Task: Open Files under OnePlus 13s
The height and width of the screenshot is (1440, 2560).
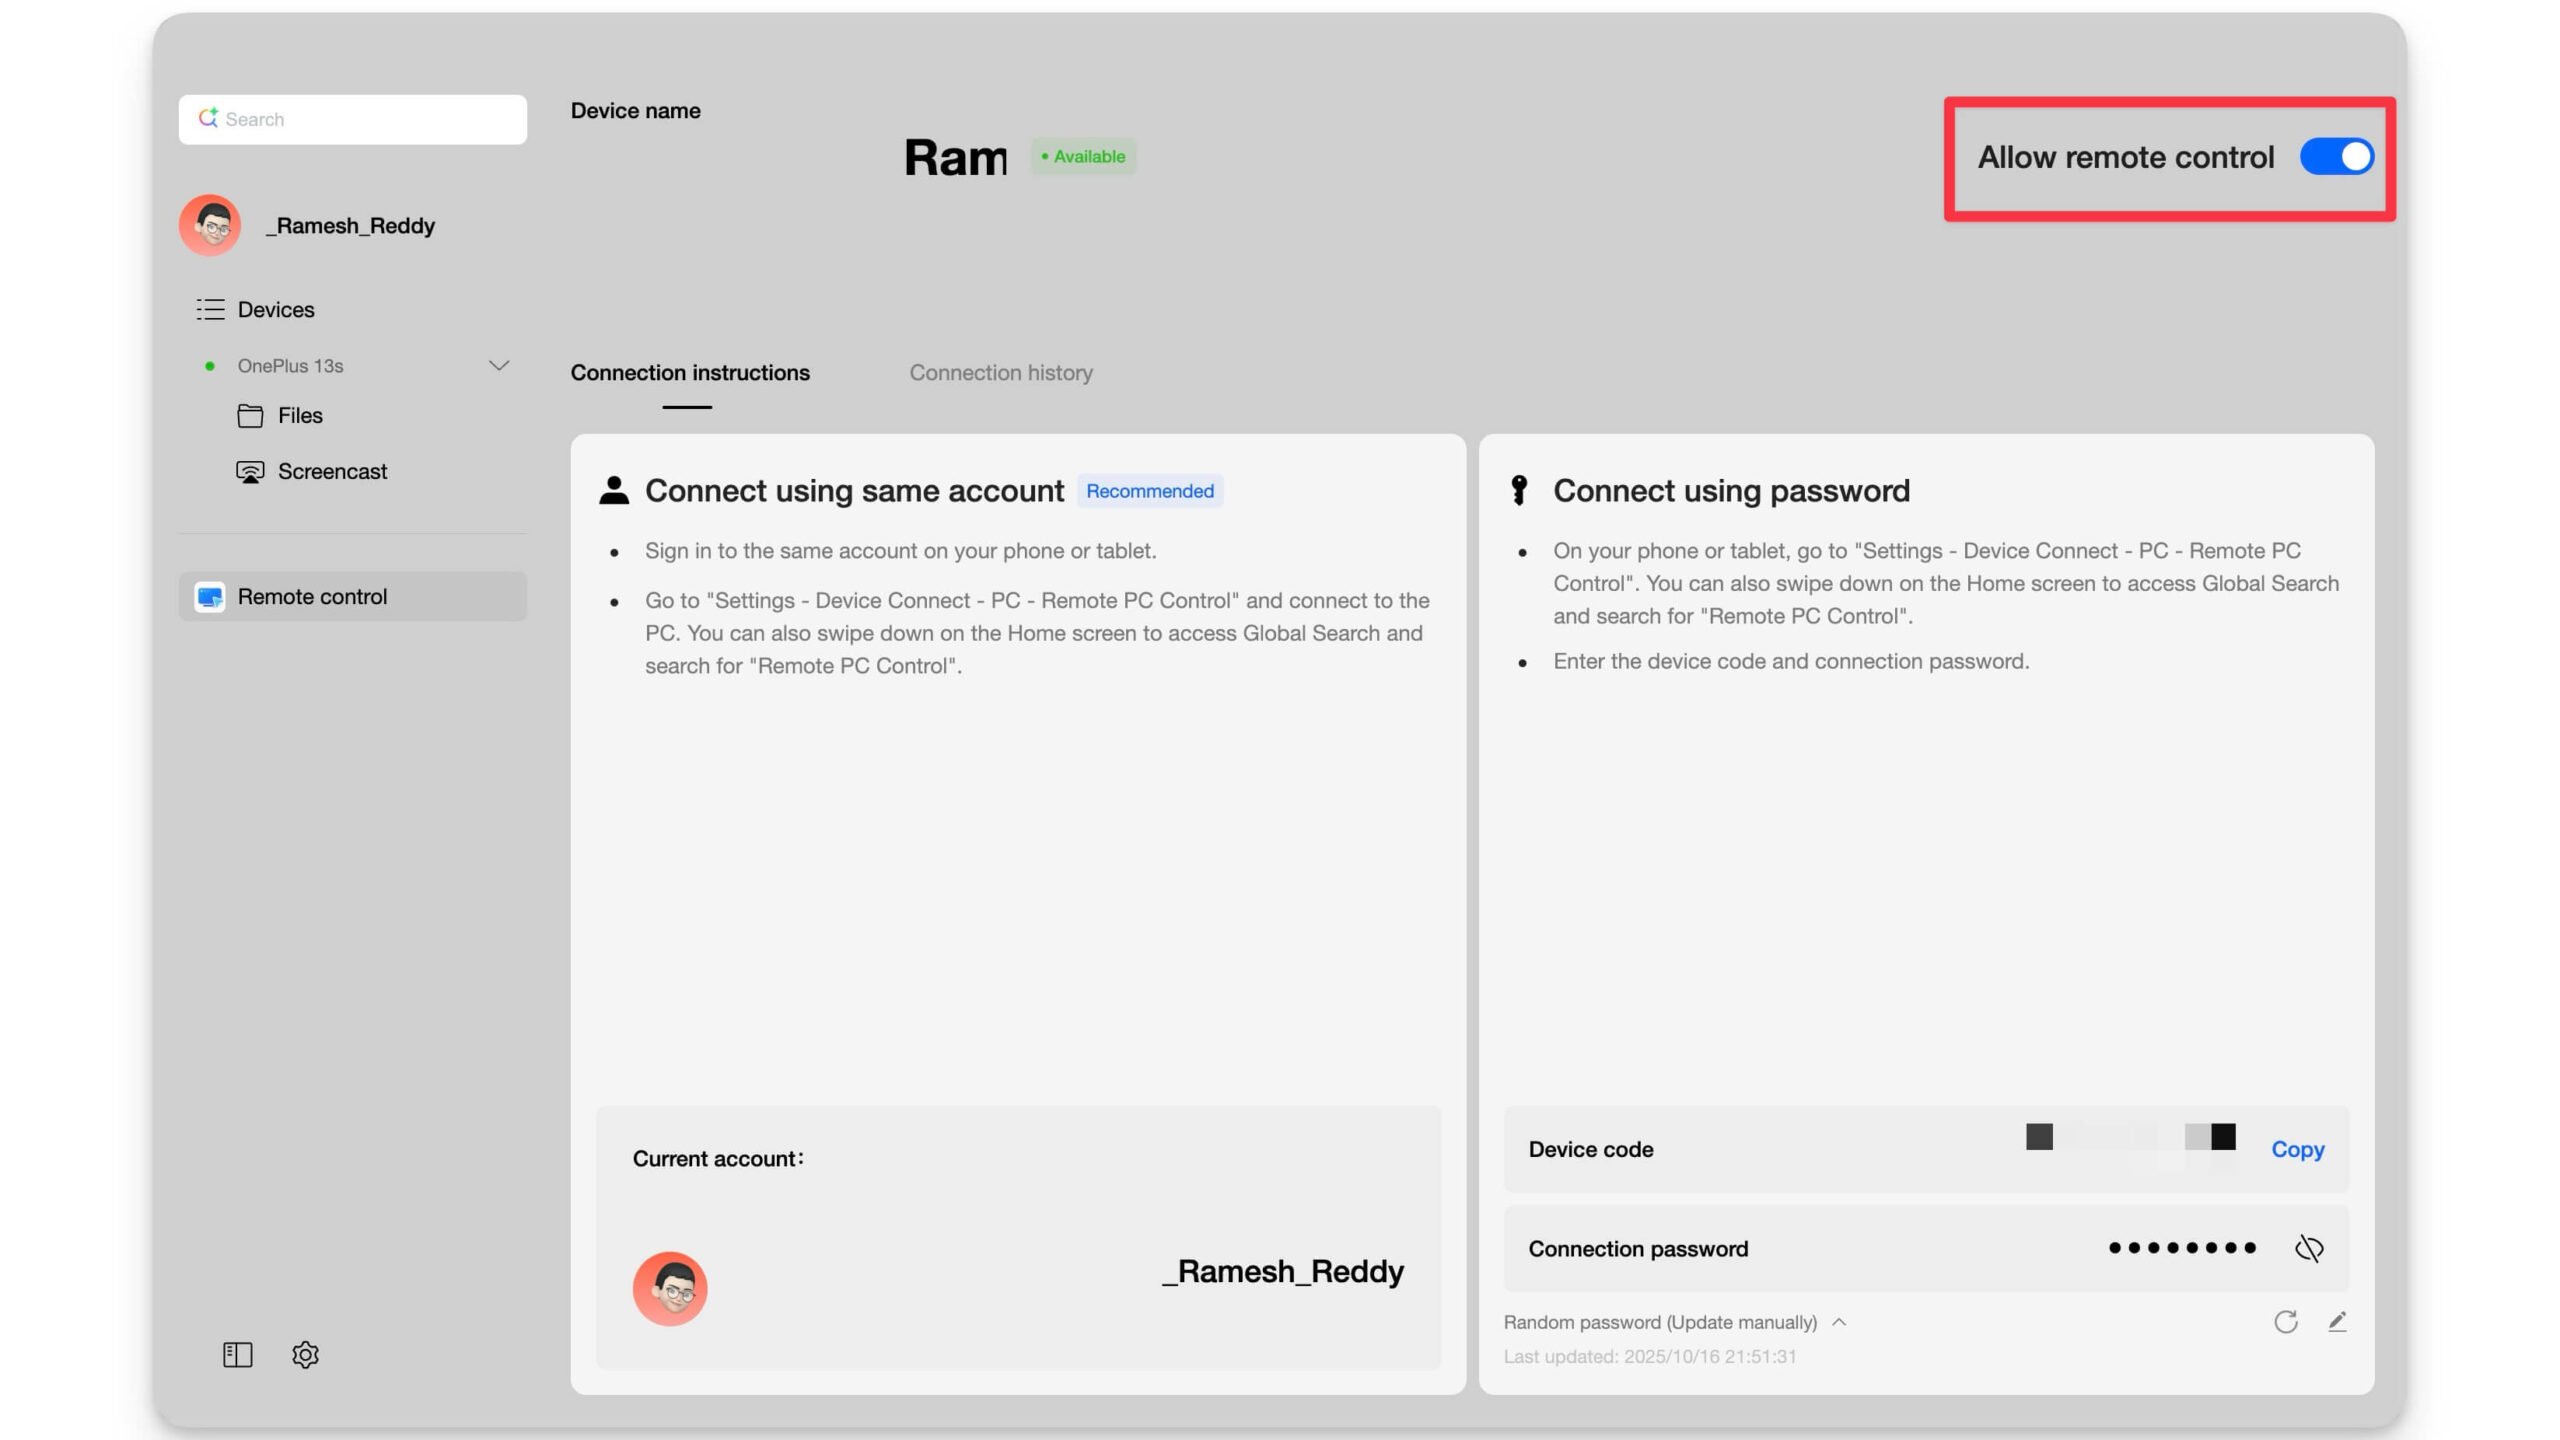Action: point(299,415)
